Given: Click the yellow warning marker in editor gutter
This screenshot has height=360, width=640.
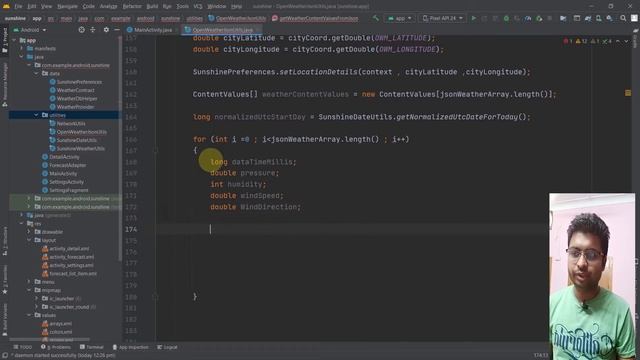Looking at the screenshot, I should click(x=628, y=93).
